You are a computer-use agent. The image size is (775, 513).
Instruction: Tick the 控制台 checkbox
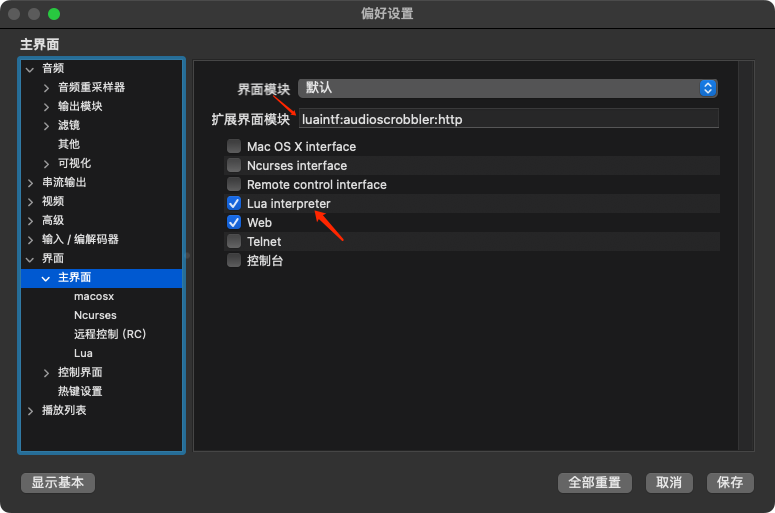point(234,260)
